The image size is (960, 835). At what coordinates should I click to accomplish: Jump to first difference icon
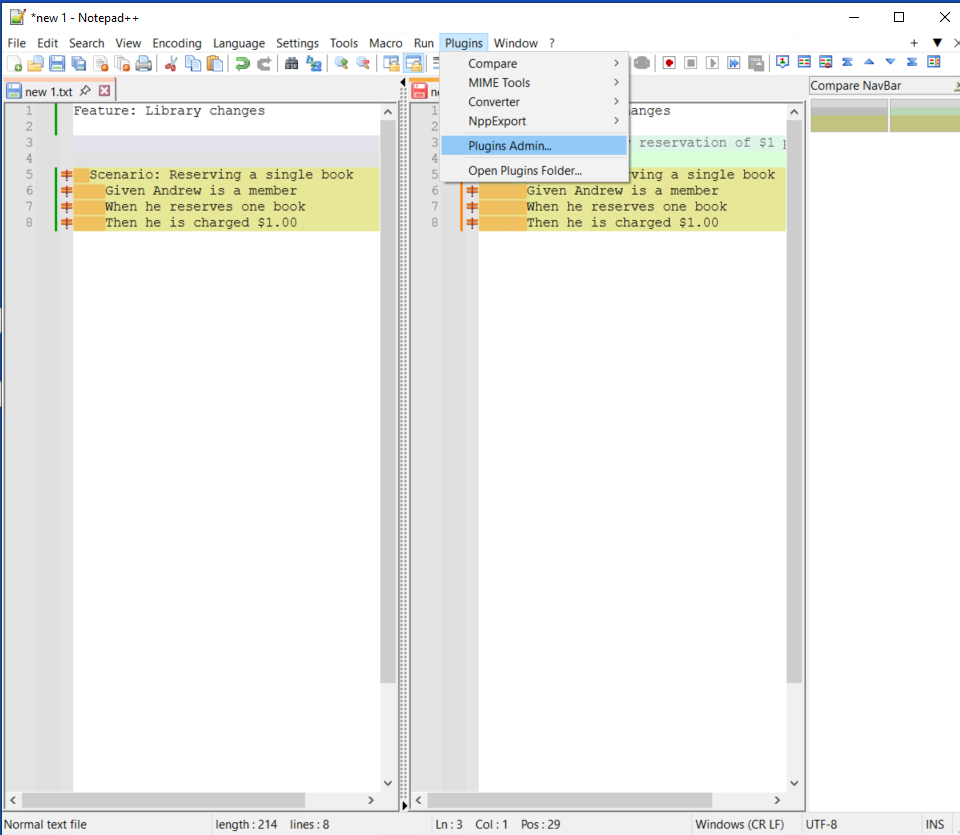[x=847, y=62]
